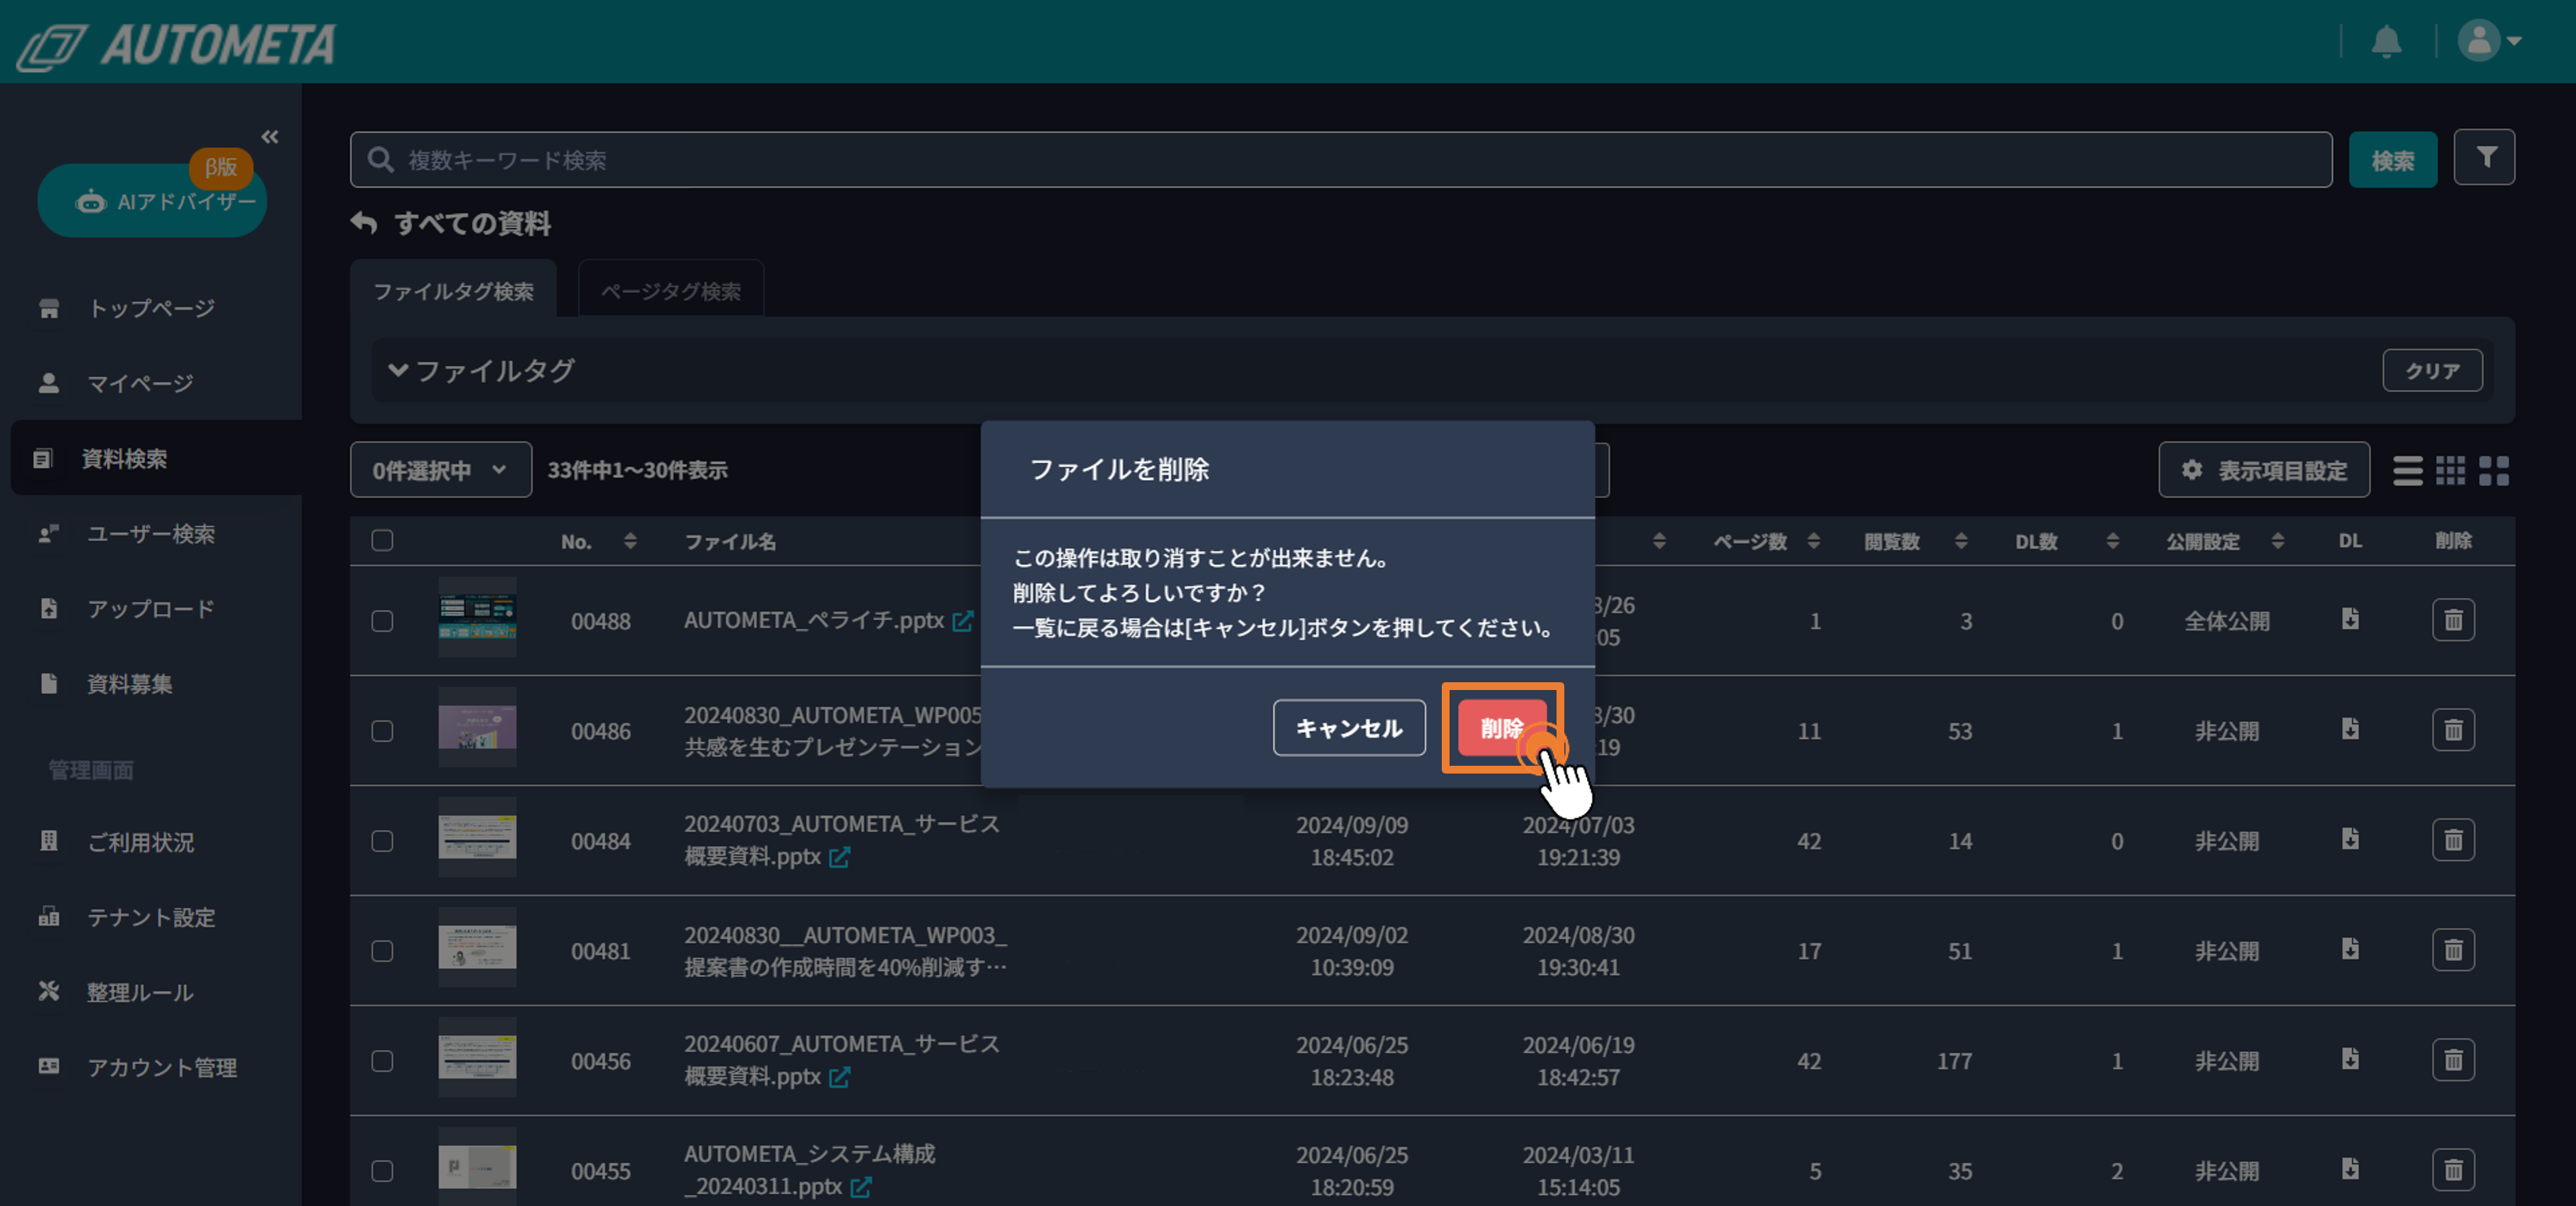This screenshot has height=1206, width=2576.
Task: Switch to ページタグ検索 tab
Action: coord(671,291)
